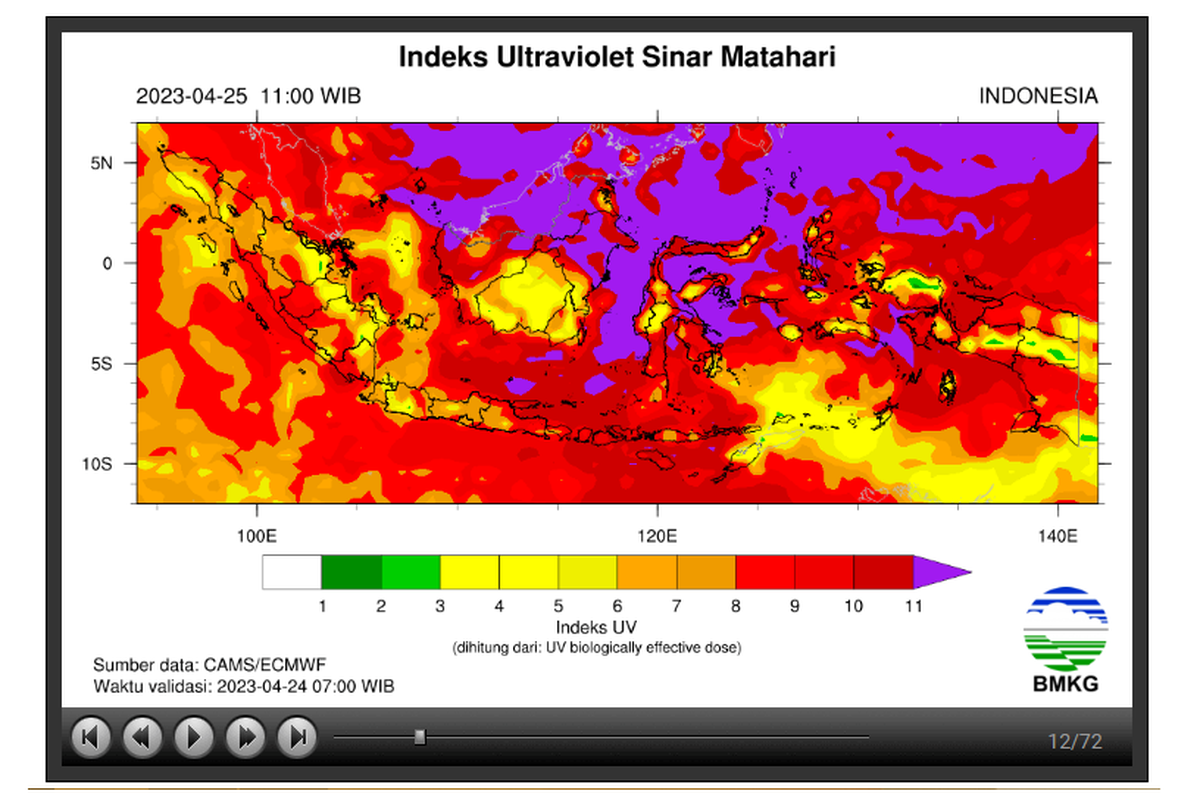
Task: Click the white swatch in UV legend
Action: point(292,572)
